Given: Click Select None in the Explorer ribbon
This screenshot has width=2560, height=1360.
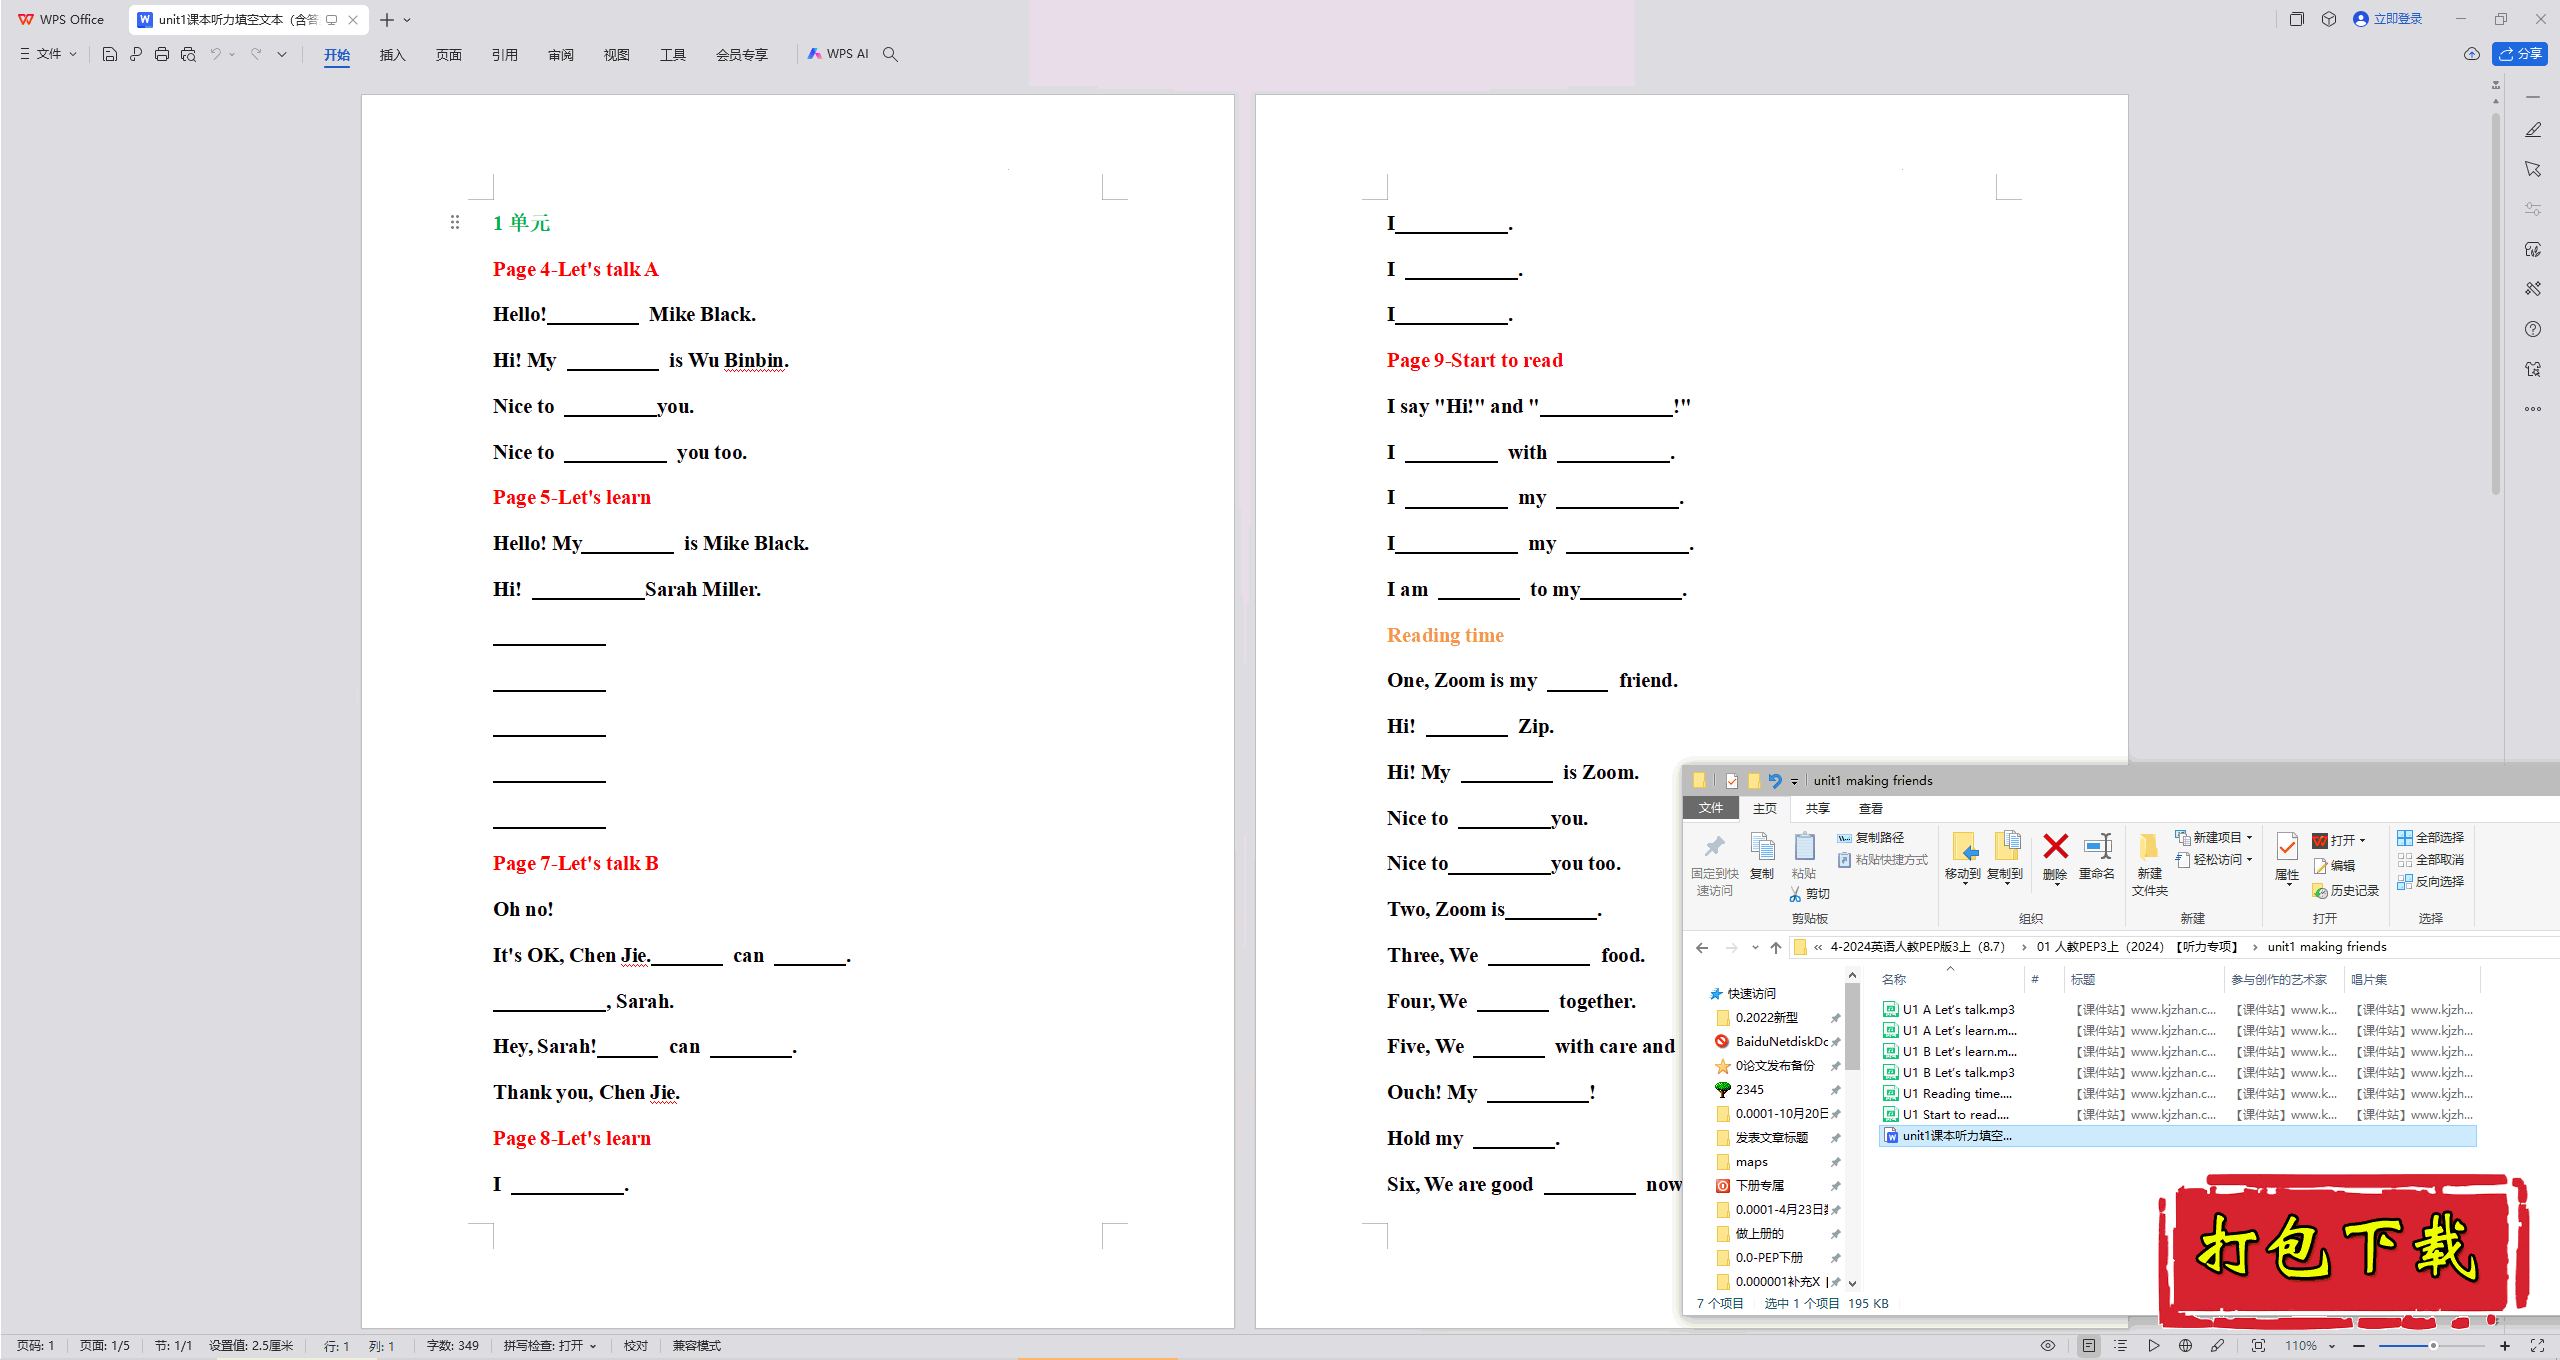Looking at the screenshot, I should pyautogui.click(x=2430, y=860).
